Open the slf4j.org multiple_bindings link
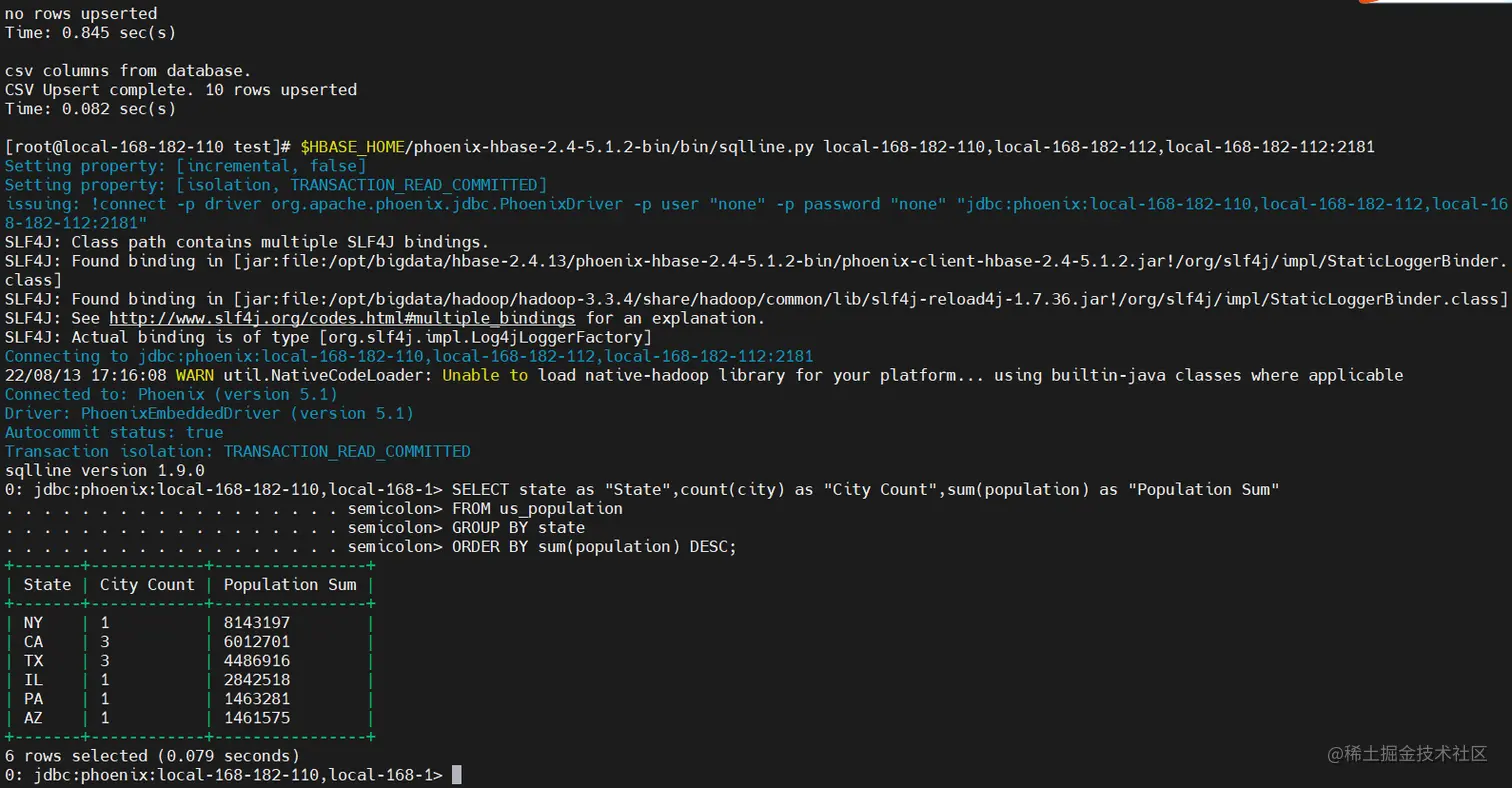This screenshot has height=788, width=1512. tap(342, 318)
